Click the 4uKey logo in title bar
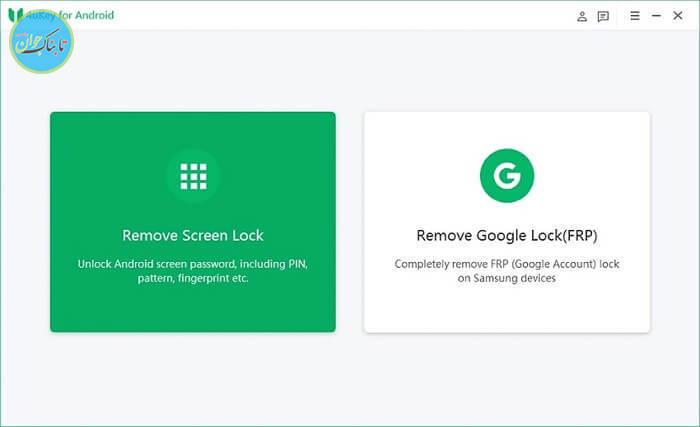Viewport: 700px width, 427px height. pyautogui.click(x=16, y=15)
